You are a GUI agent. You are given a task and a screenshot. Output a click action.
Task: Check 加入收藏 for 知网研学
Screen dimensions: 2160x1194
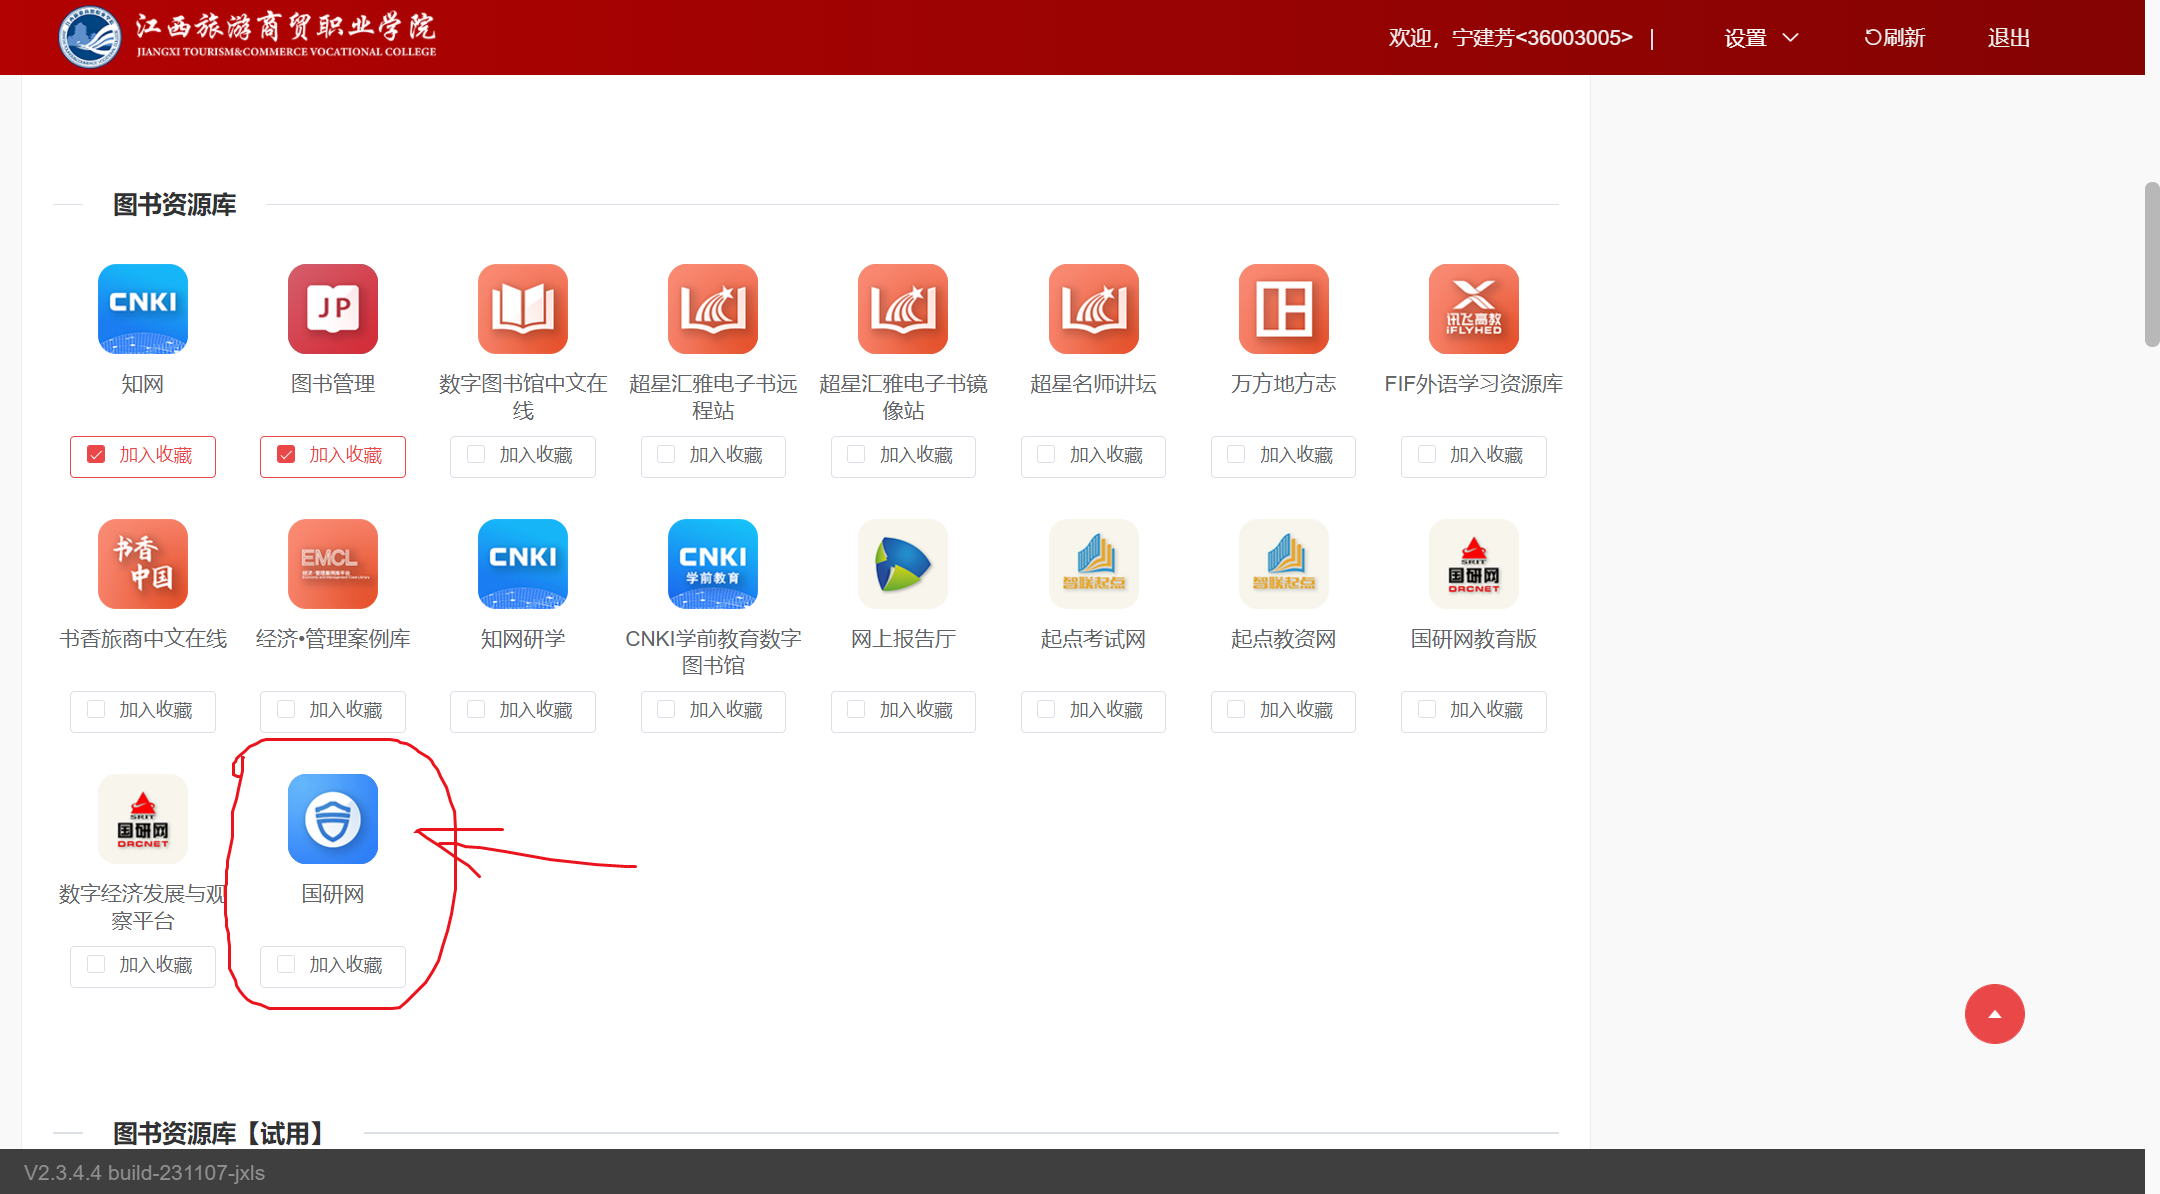[x=476, y=710]
